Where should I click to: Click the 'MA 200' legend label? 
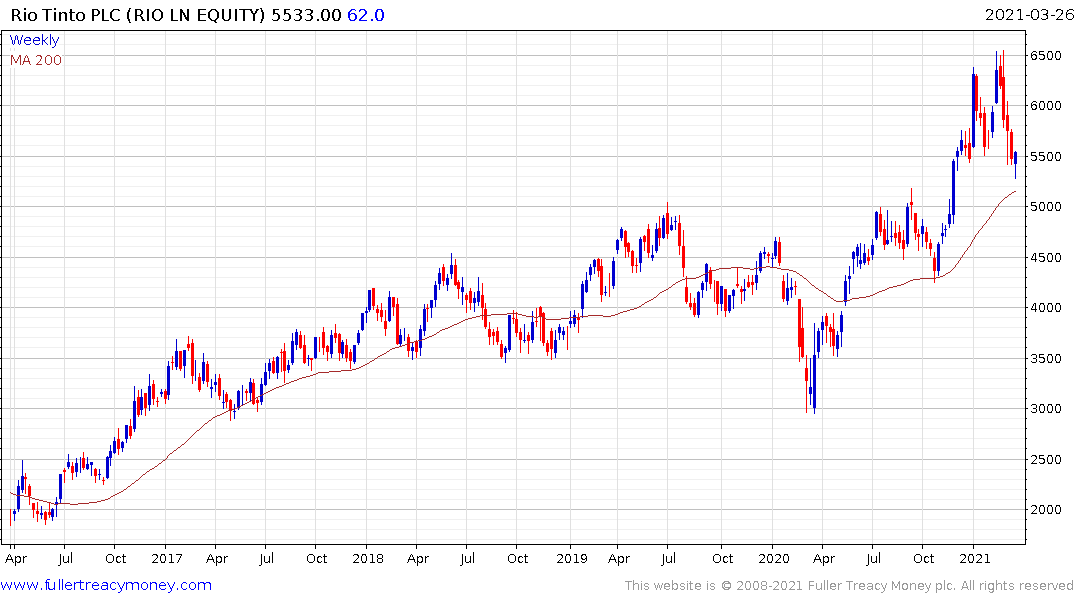(x=36, y=60)
